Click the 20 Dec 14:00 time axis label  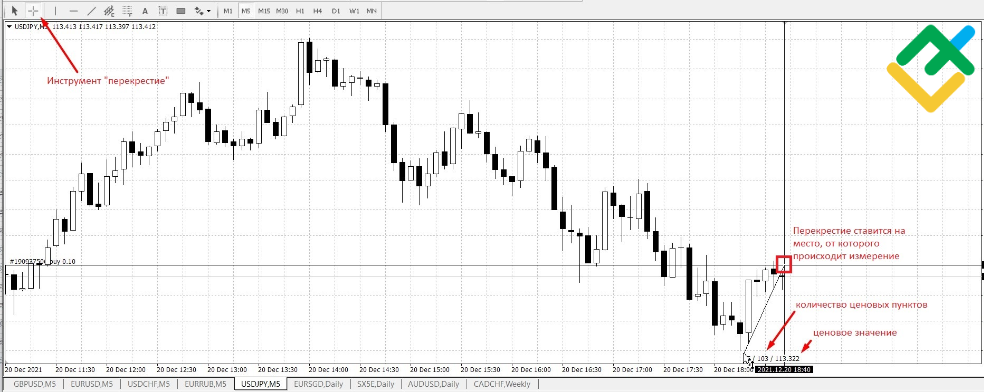[x=329, y=370]
